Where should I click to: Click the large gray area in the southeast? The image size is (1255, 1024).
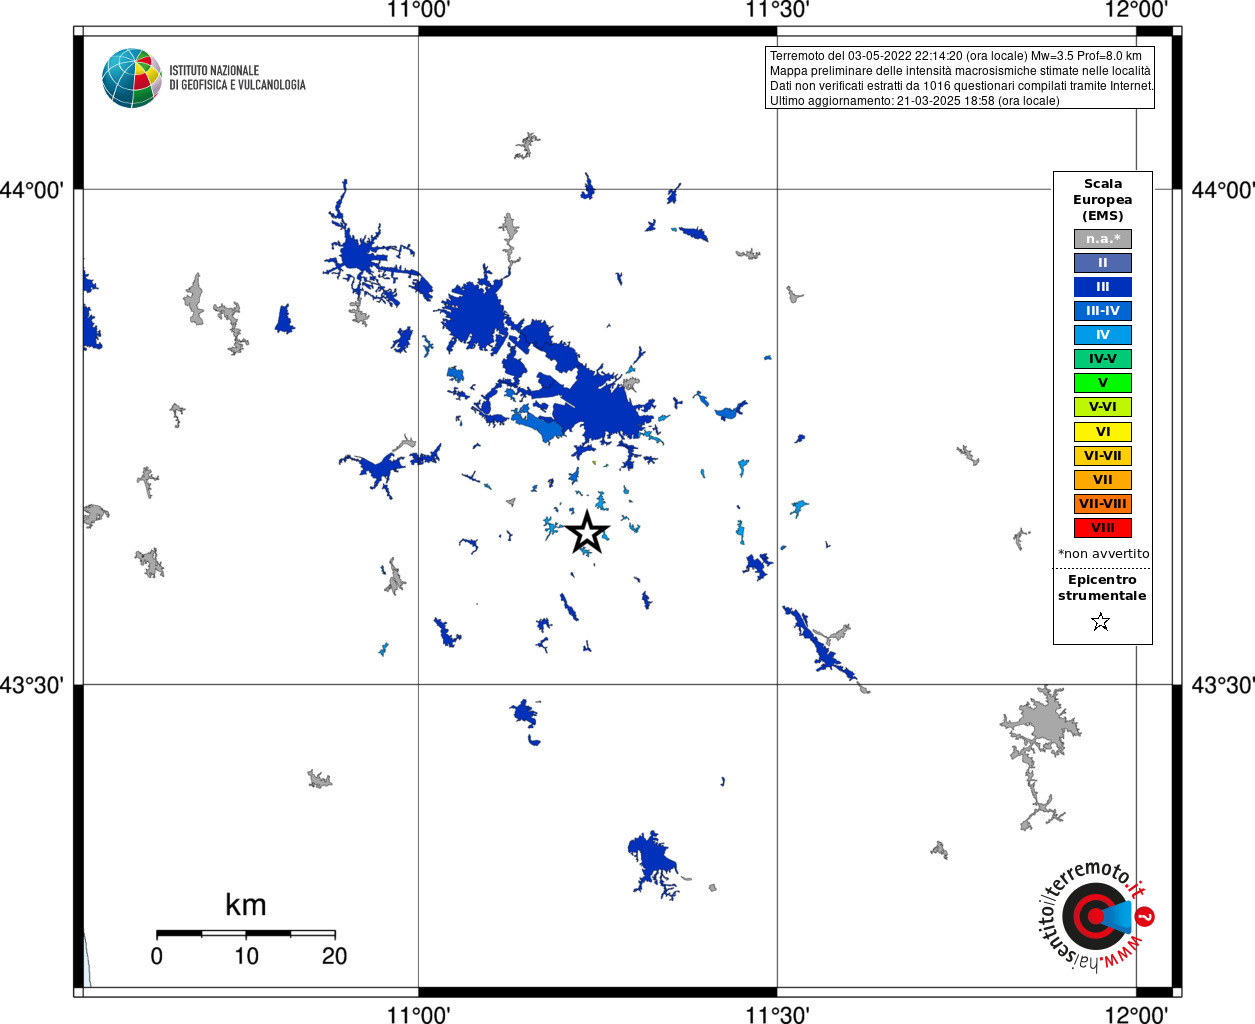(1043, 722)
